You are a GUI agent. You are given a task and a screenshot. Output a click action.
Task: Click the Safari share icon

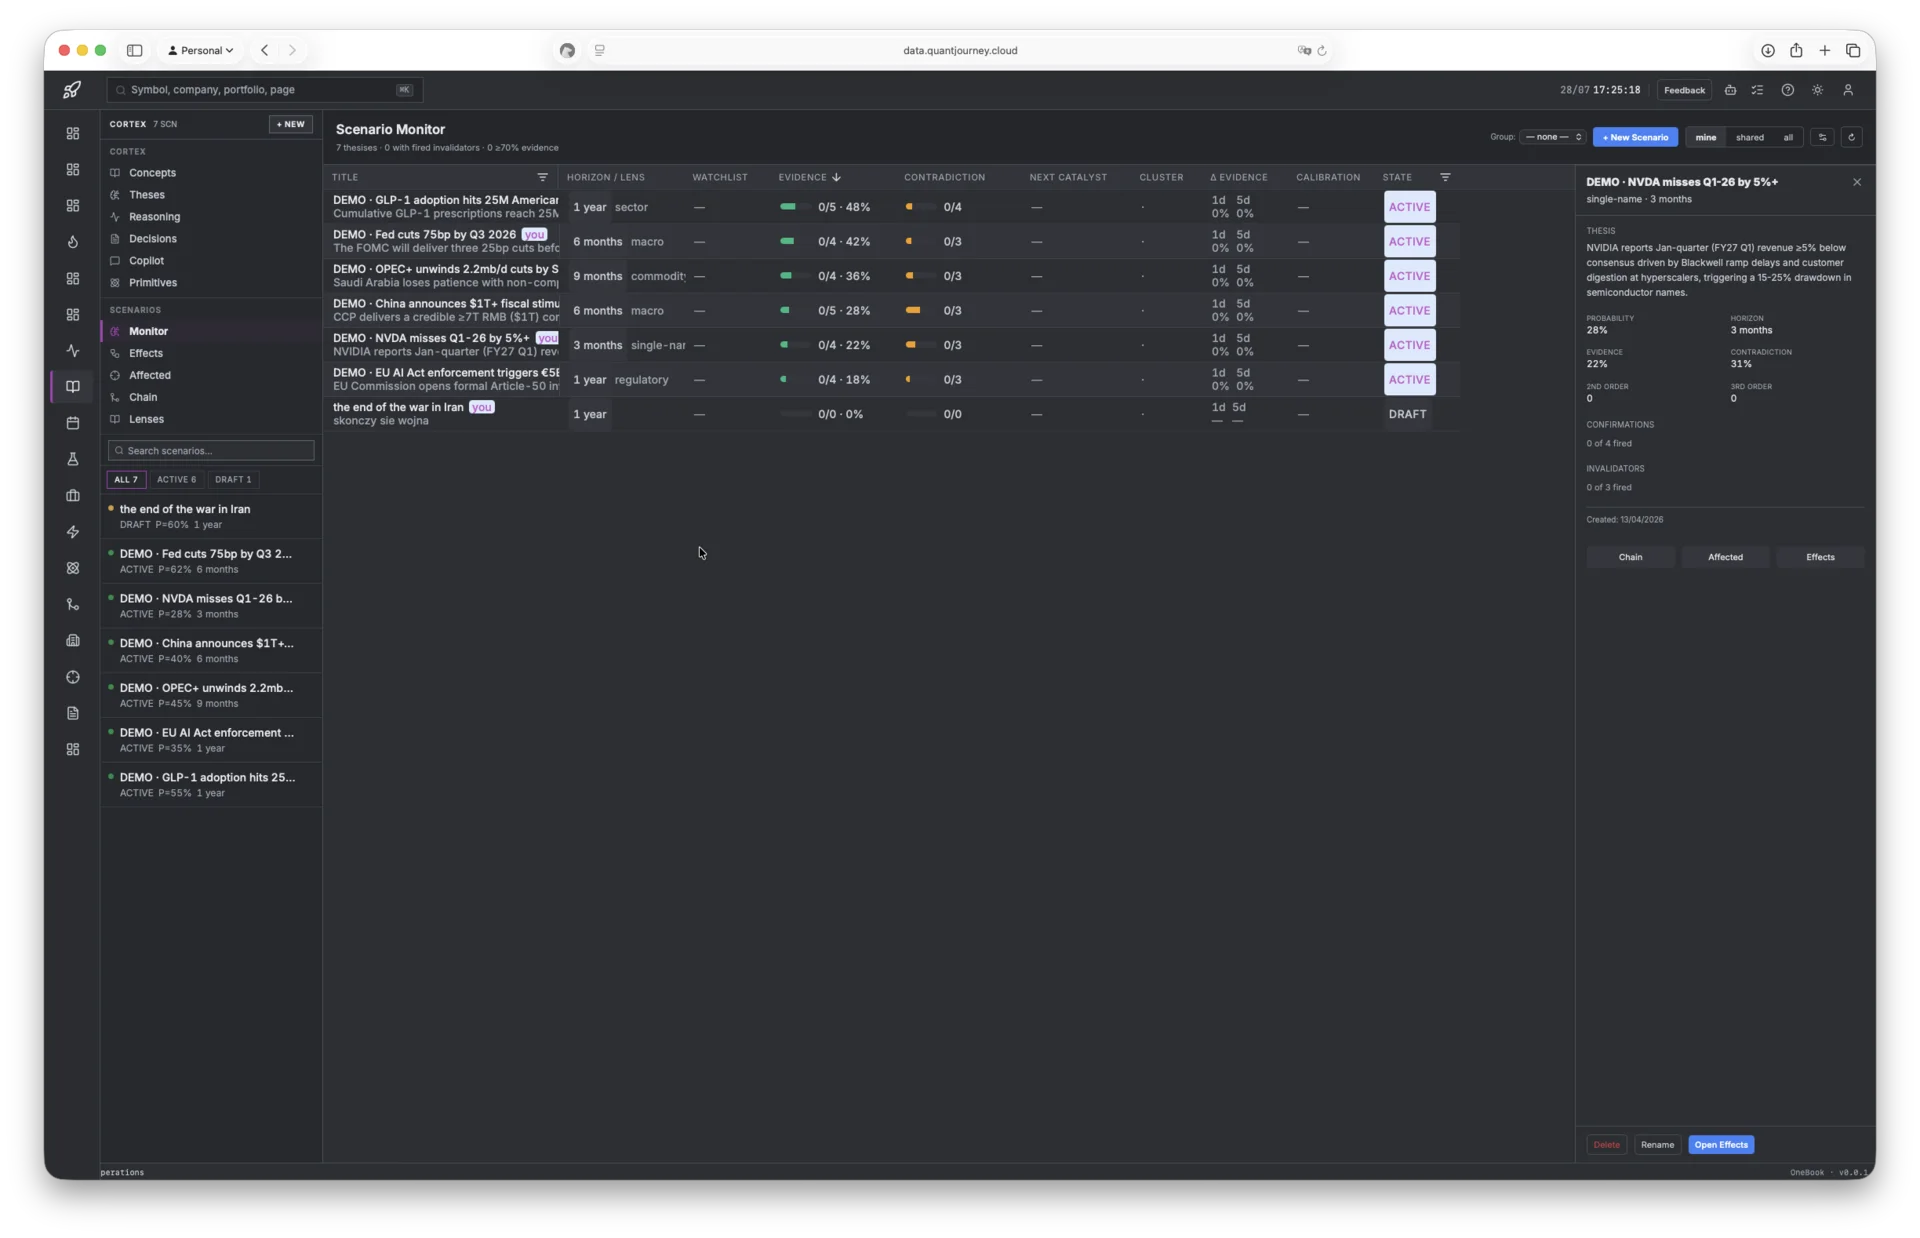coord(1796,50)
